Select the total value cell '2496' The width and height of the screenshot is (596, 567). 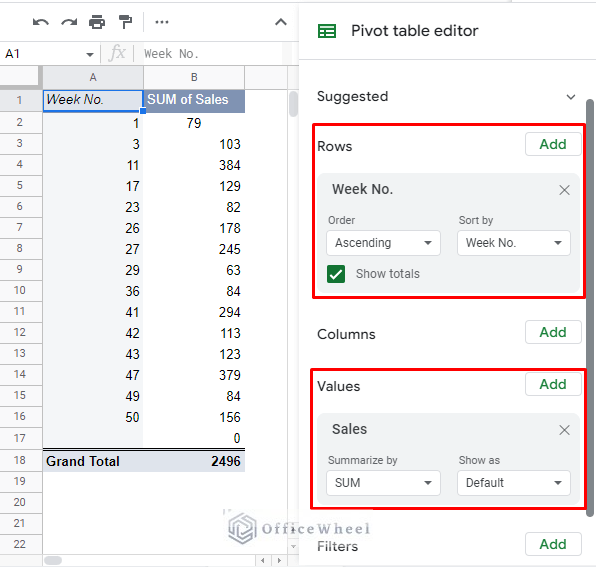pyautogui.click(x=194, y=461)
